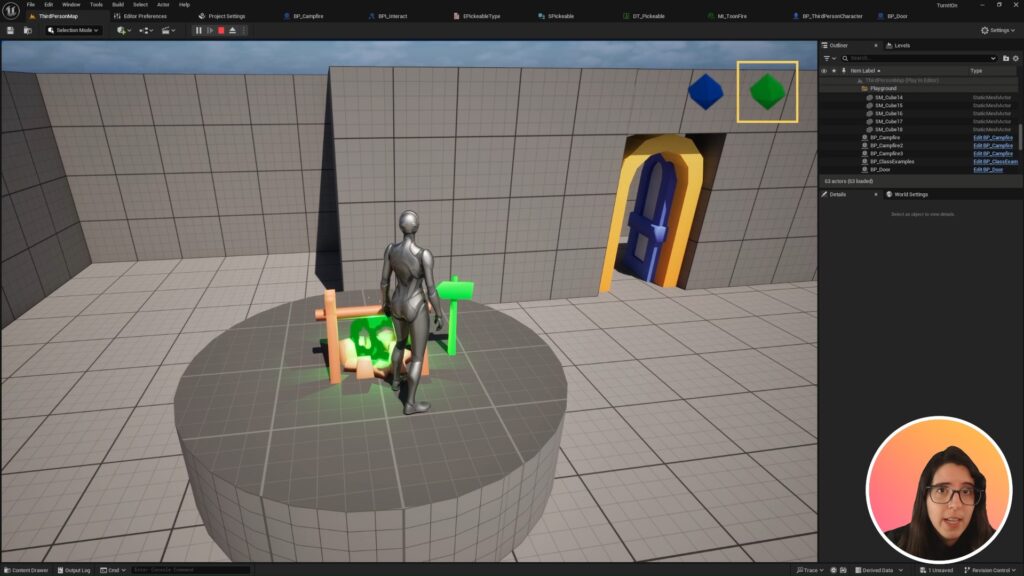Click the pinned star column header

point(834,71)
